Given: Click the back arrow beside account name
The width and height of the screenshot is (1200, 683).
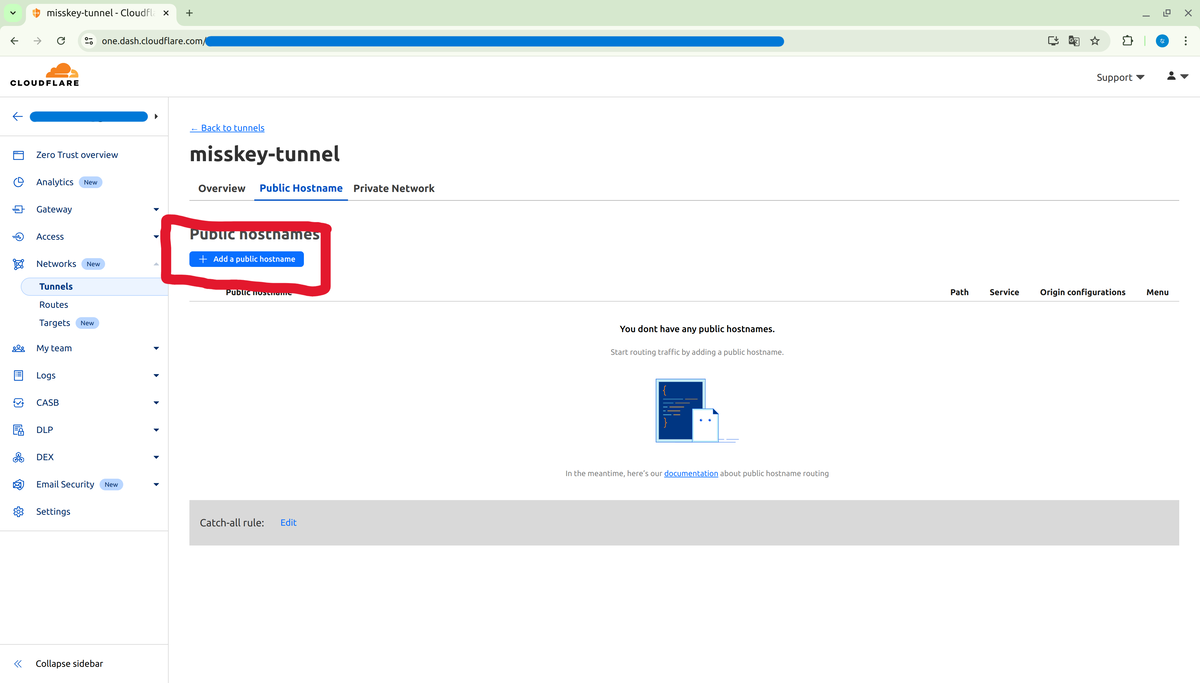Looking at the screenshot, I should 17,116.
